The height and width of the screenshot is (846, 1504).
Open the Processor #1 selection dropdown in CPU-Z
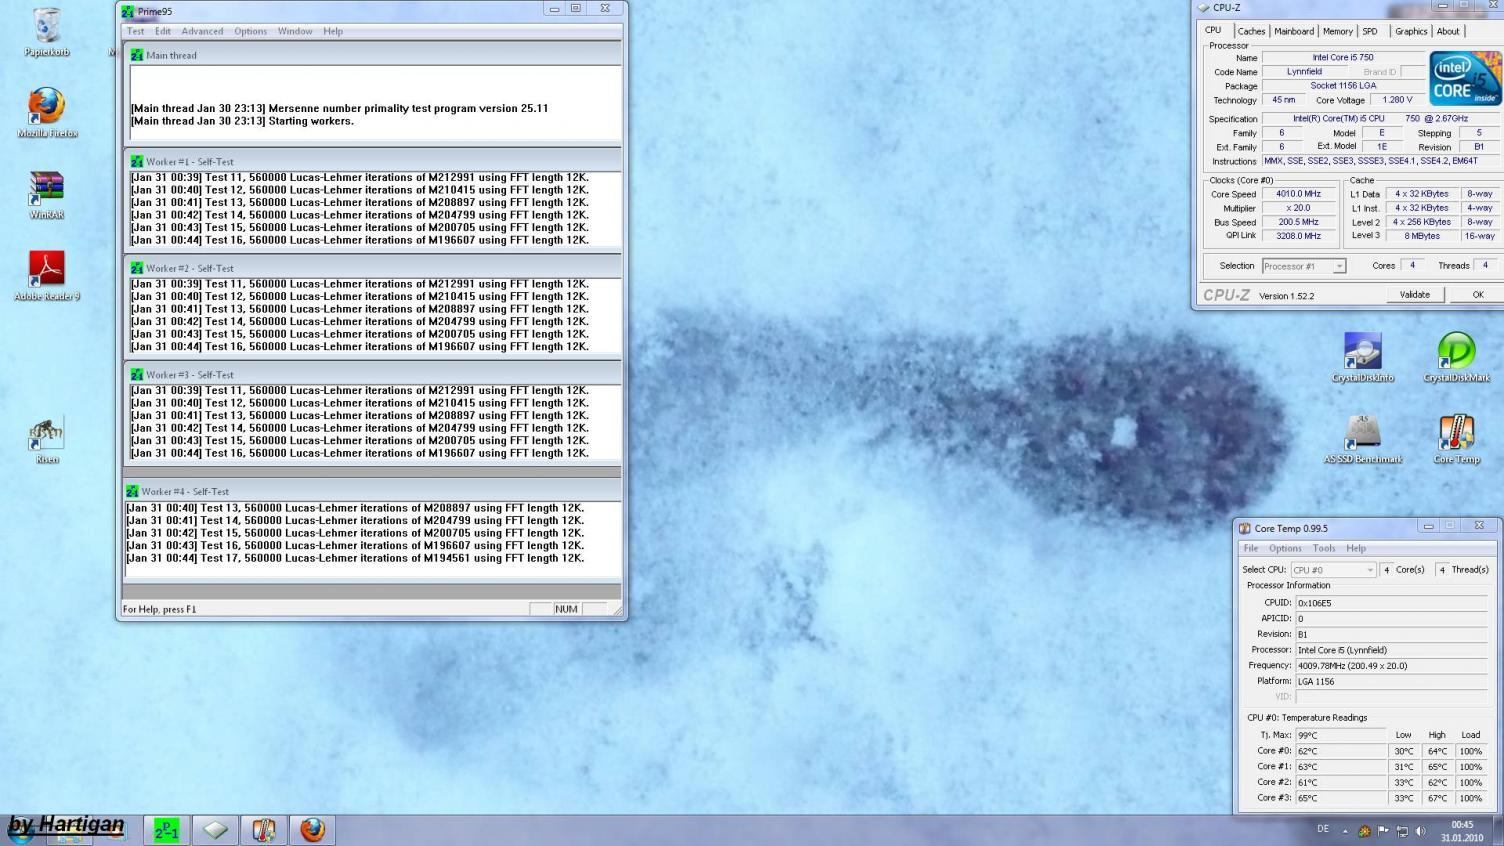[1303, 266]
